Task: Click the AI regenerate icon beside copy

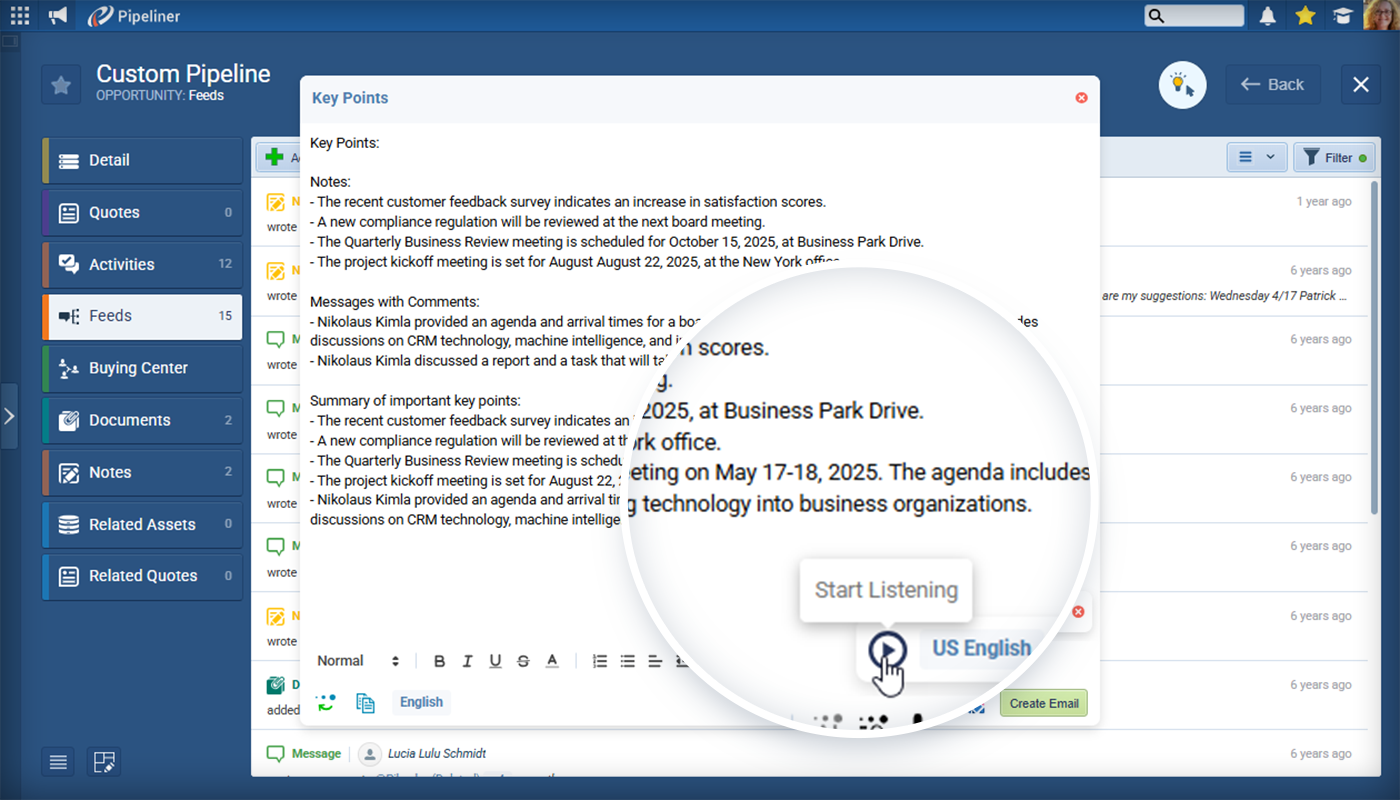Action: [326, 702]
